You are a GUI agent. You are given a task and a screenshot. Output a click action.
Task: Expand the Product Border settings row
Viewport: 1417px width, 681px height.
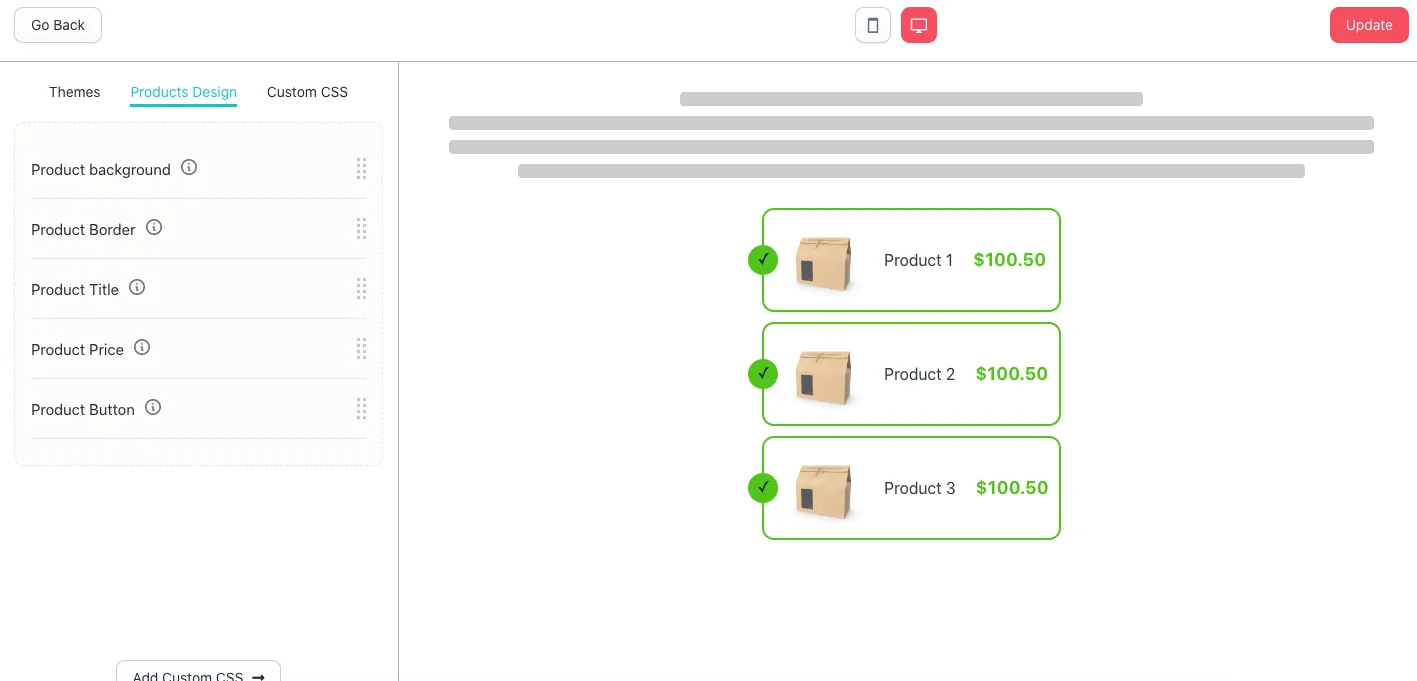(x=83, y=230)
